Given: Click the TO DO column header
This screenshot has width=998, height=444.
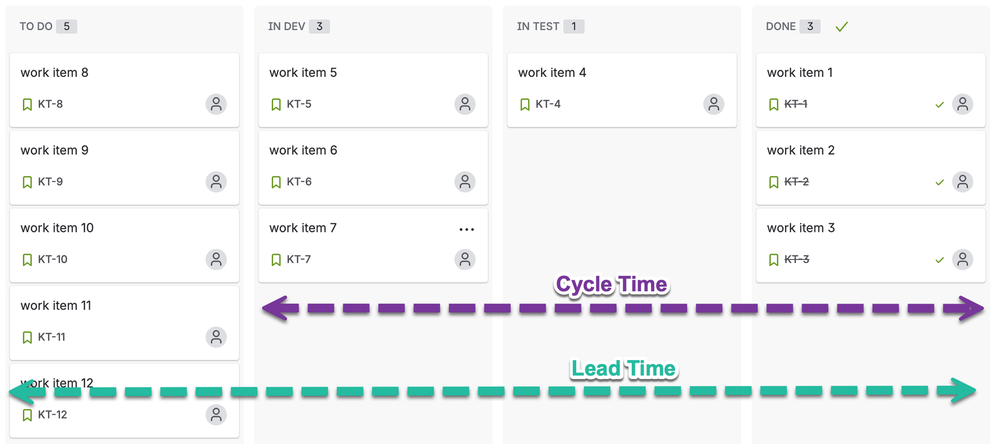Looking at the screenshot, I should 36,27.
